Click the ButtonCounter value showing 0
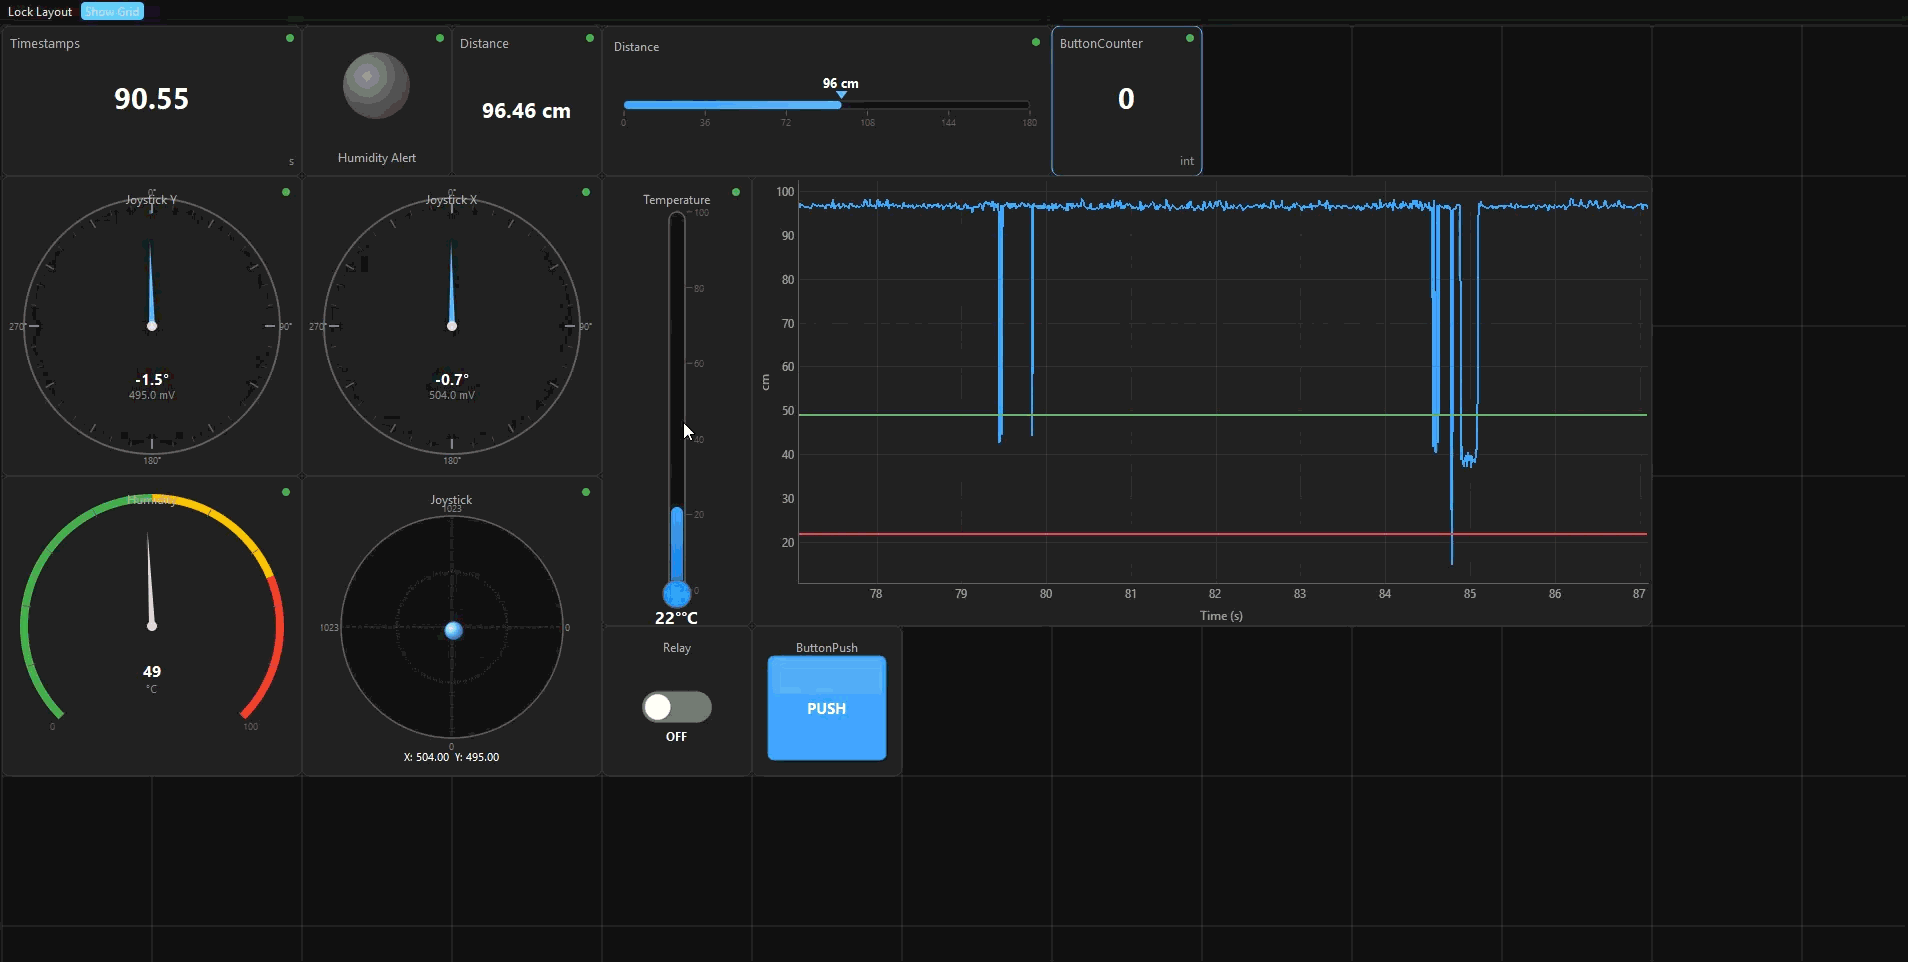The width and height of the screenshot is (1908, 962). pyautogui.click(x=1126, y=98)
